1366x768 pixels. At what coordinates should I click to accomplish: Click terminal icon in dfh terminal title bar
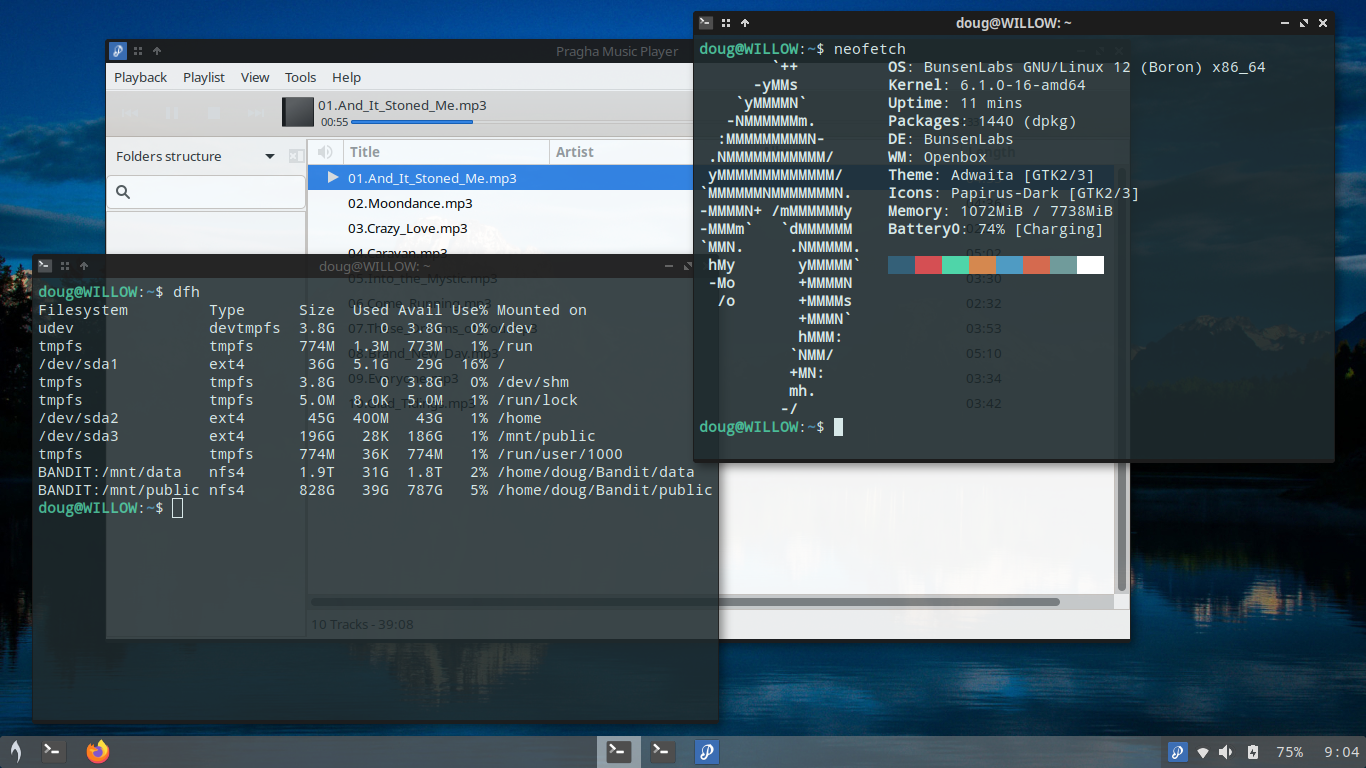pyautogui.click(x=45, y=266)
